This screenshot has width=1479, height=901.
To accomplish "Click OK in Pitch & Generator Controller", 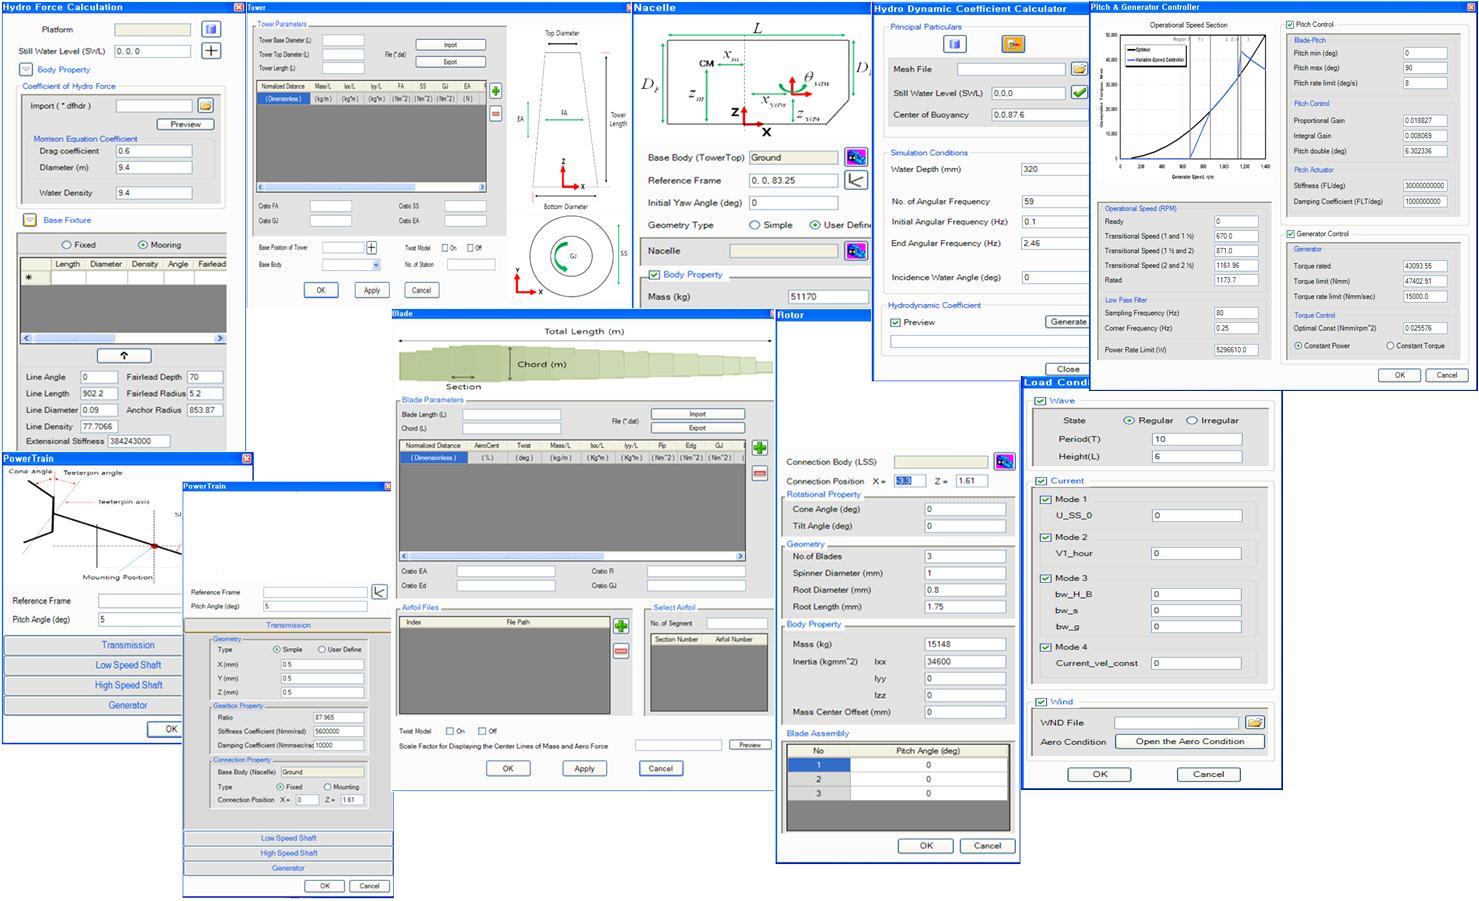I will coord(1400,375).
